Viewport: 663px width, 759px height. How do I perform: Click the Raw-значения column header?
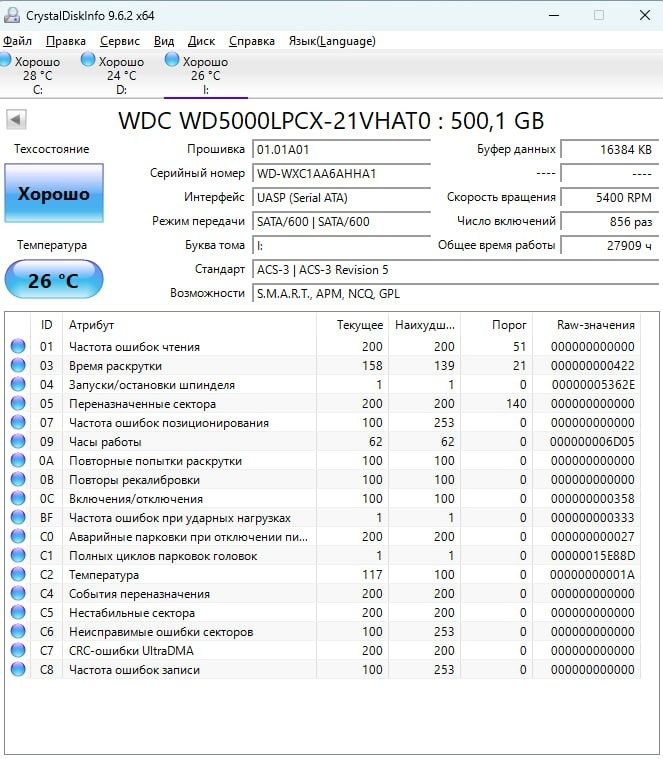click(587, 325)
